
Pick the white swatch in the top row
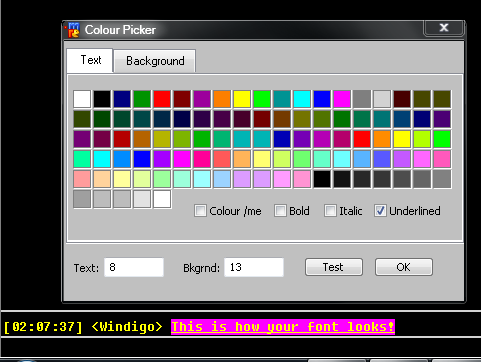82,99
